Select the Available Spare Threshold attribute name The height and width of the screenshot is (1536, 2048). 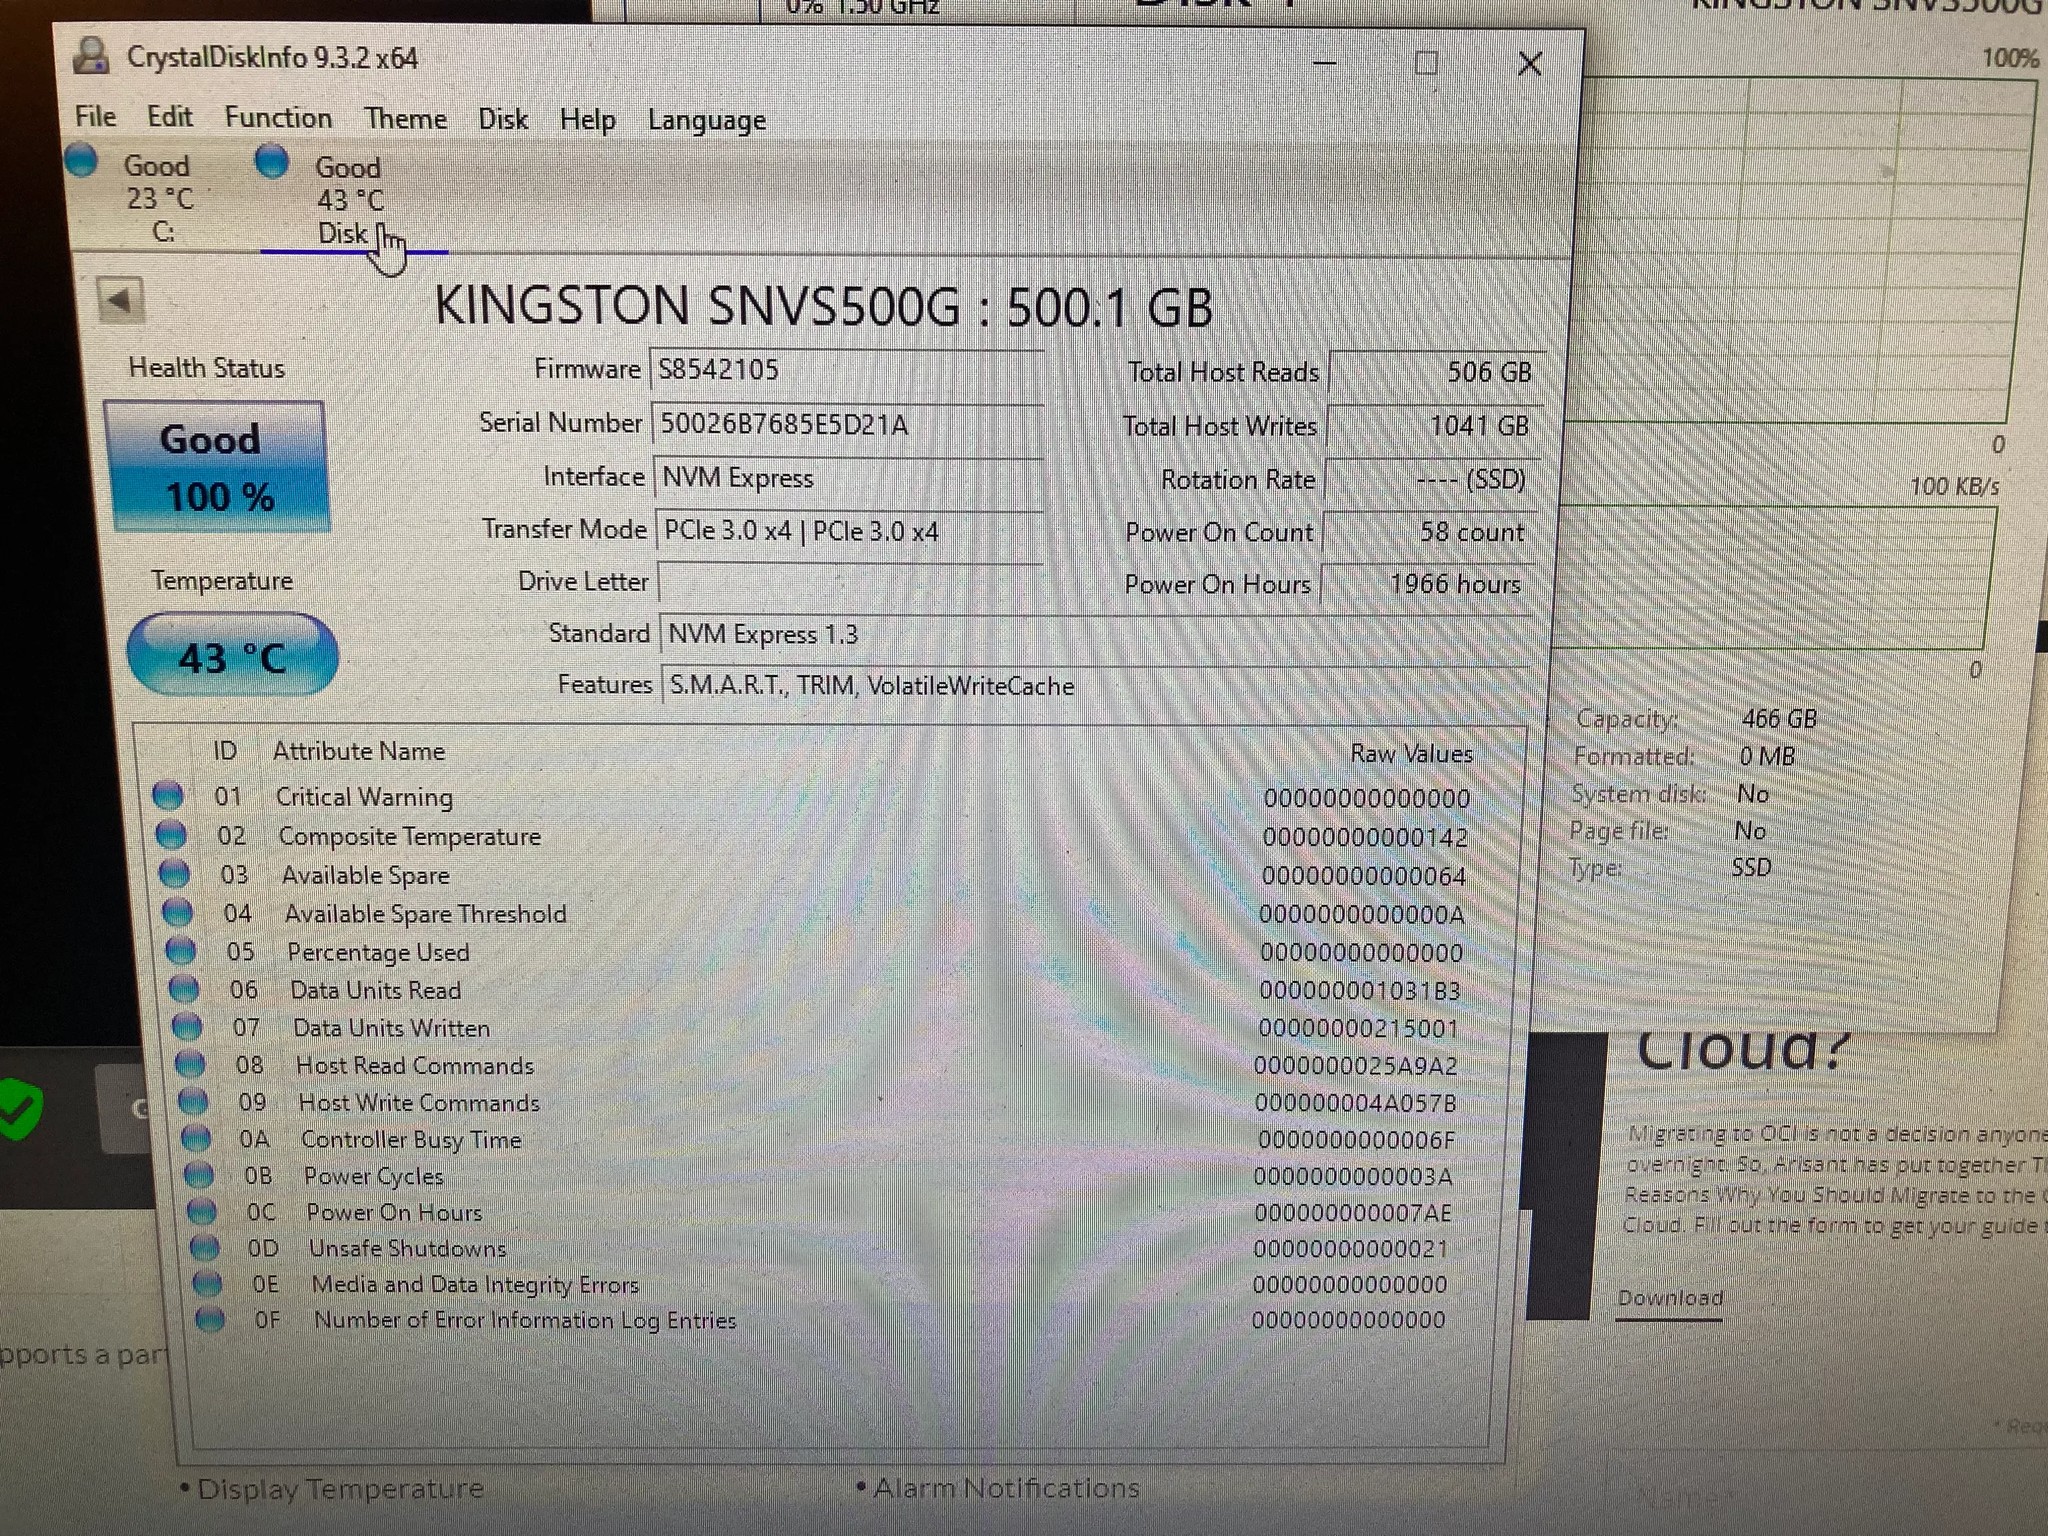click(425, 914)
